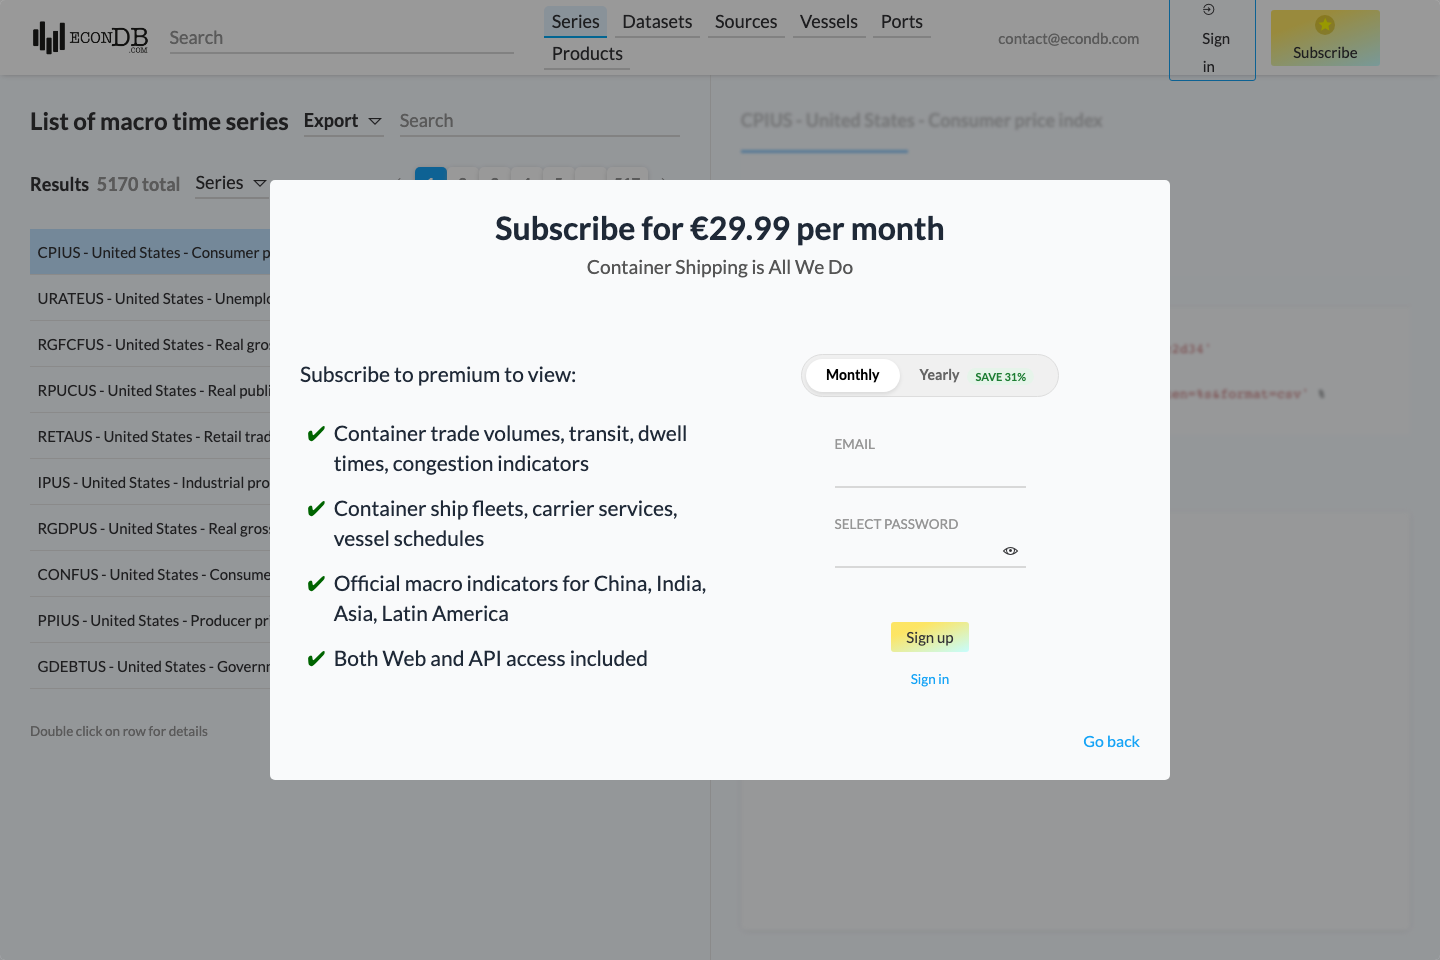Open page 517 of results
Screen dimensions: 1440x960
pos(628,183)
